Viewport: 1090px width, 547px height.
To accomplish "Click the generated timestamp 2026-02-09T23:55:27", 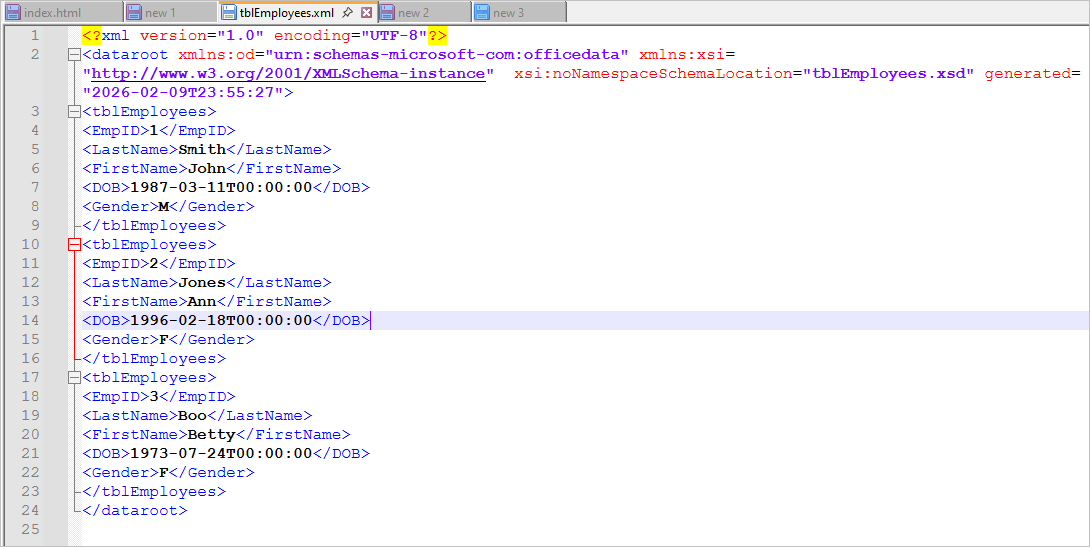I will click(x=183, y=92).
